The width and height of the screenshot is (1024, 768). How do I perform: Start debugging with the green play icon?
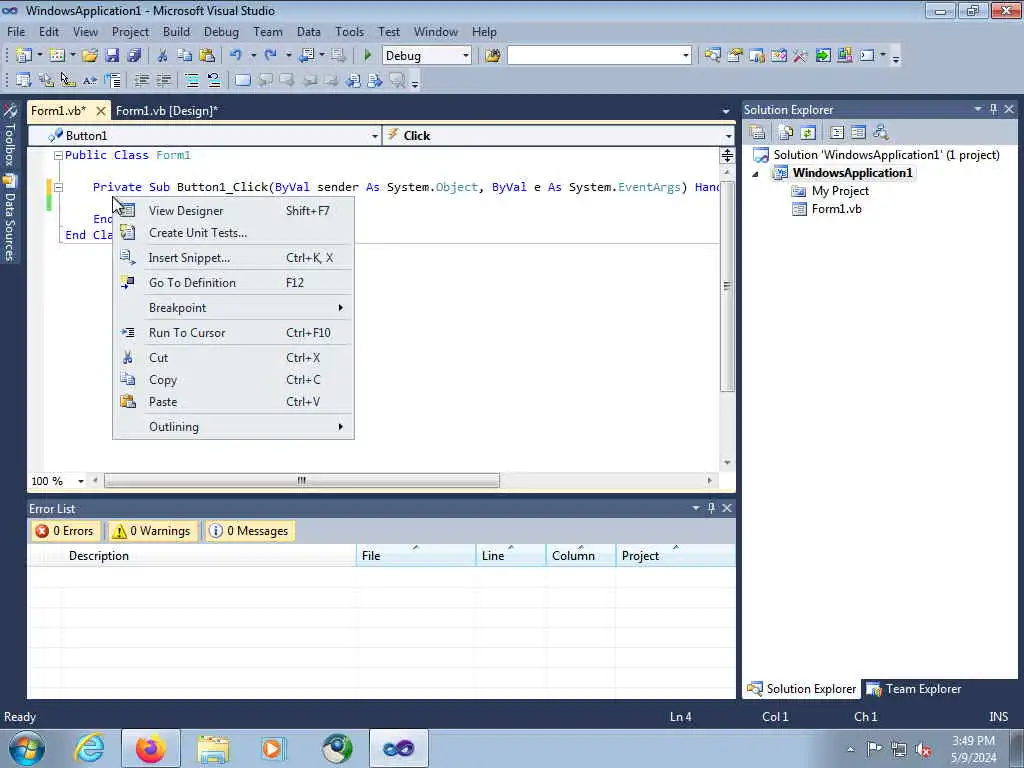[x=368, y=56]
